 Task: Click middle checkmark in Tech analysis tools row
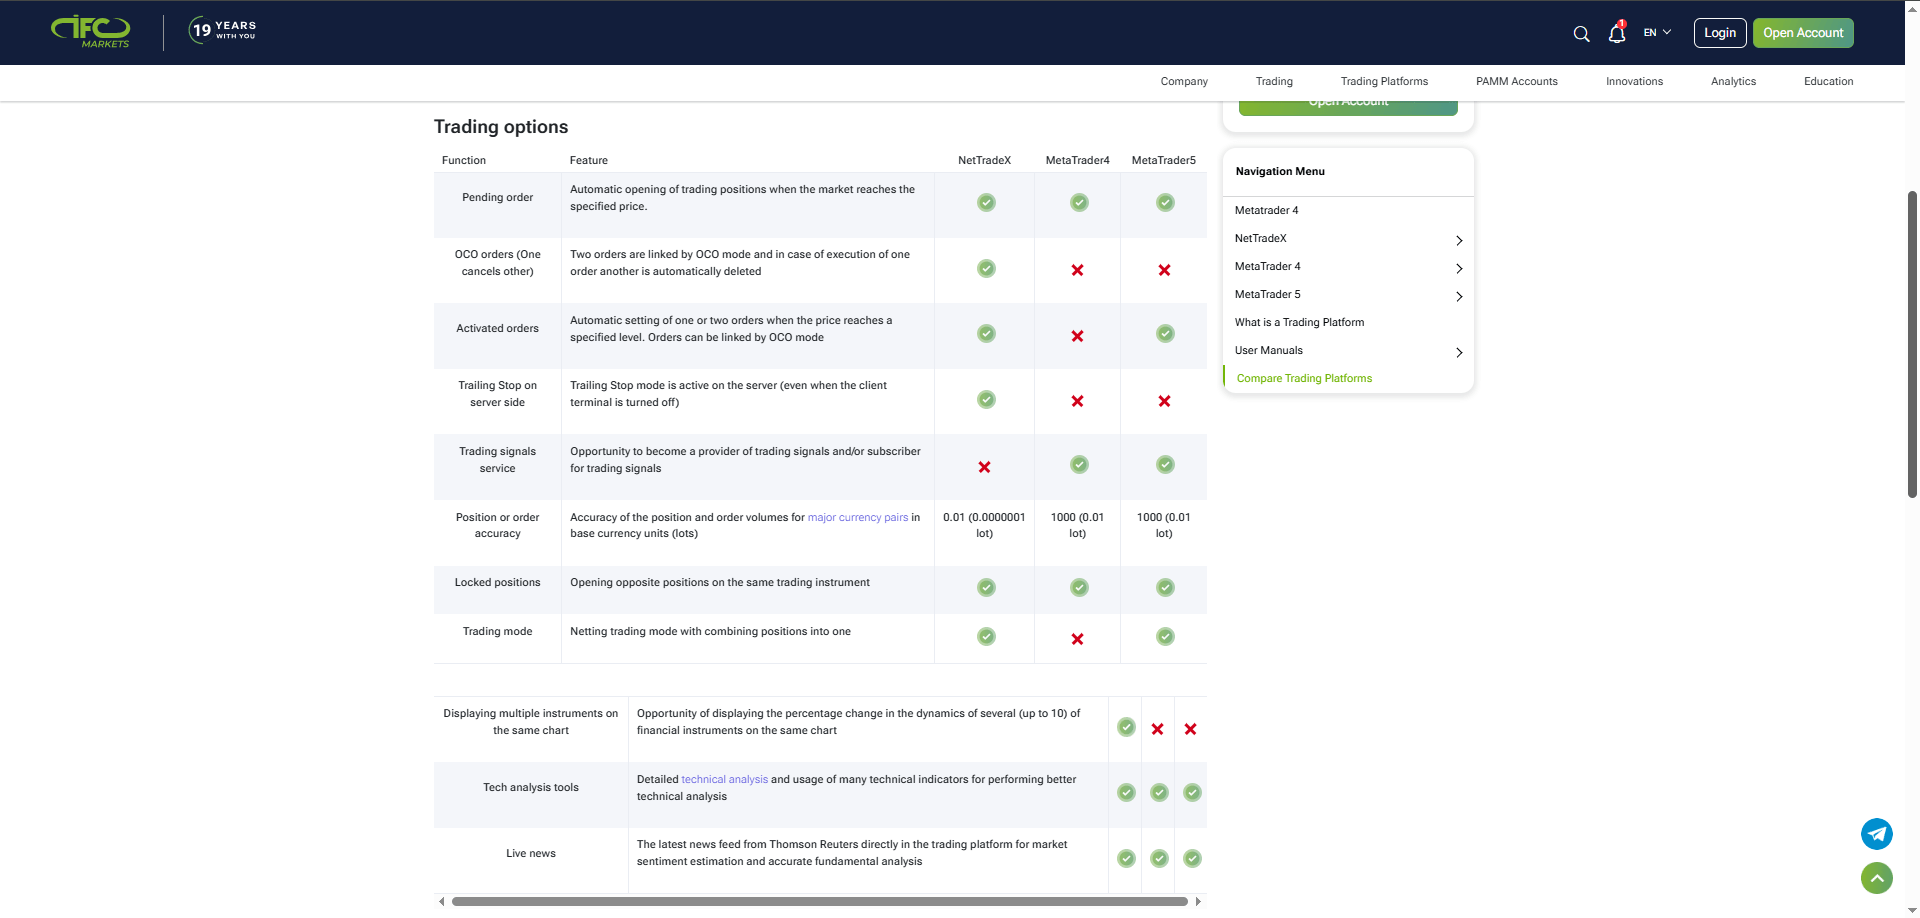pos(1159,793)
